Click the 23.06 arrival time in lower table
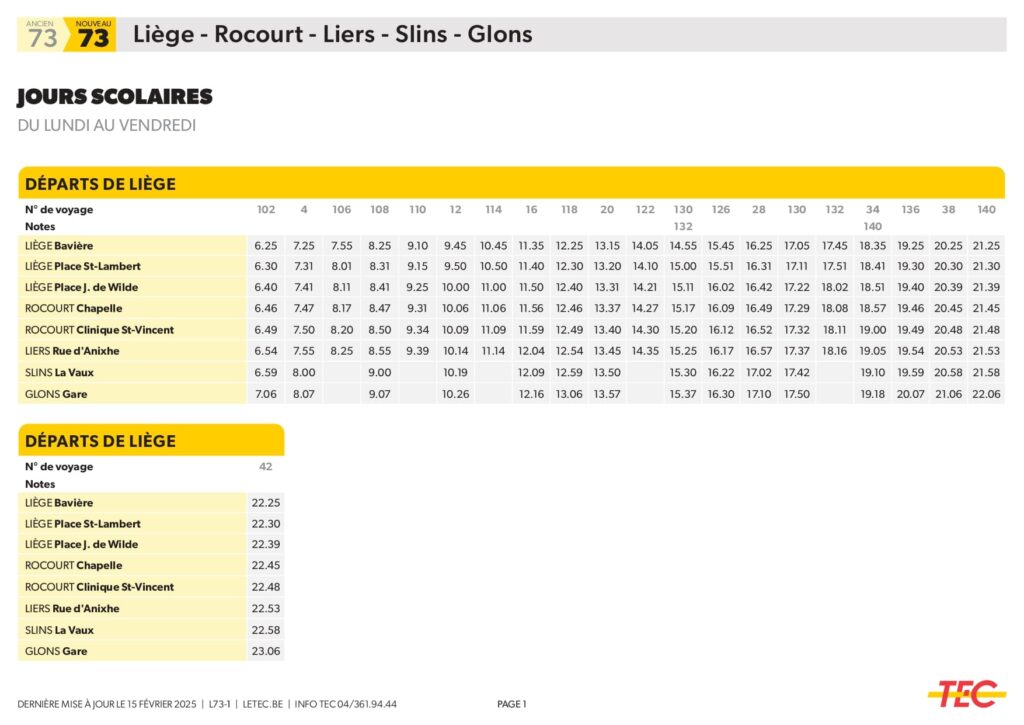Screen dimensions: 1024x725 265,651
